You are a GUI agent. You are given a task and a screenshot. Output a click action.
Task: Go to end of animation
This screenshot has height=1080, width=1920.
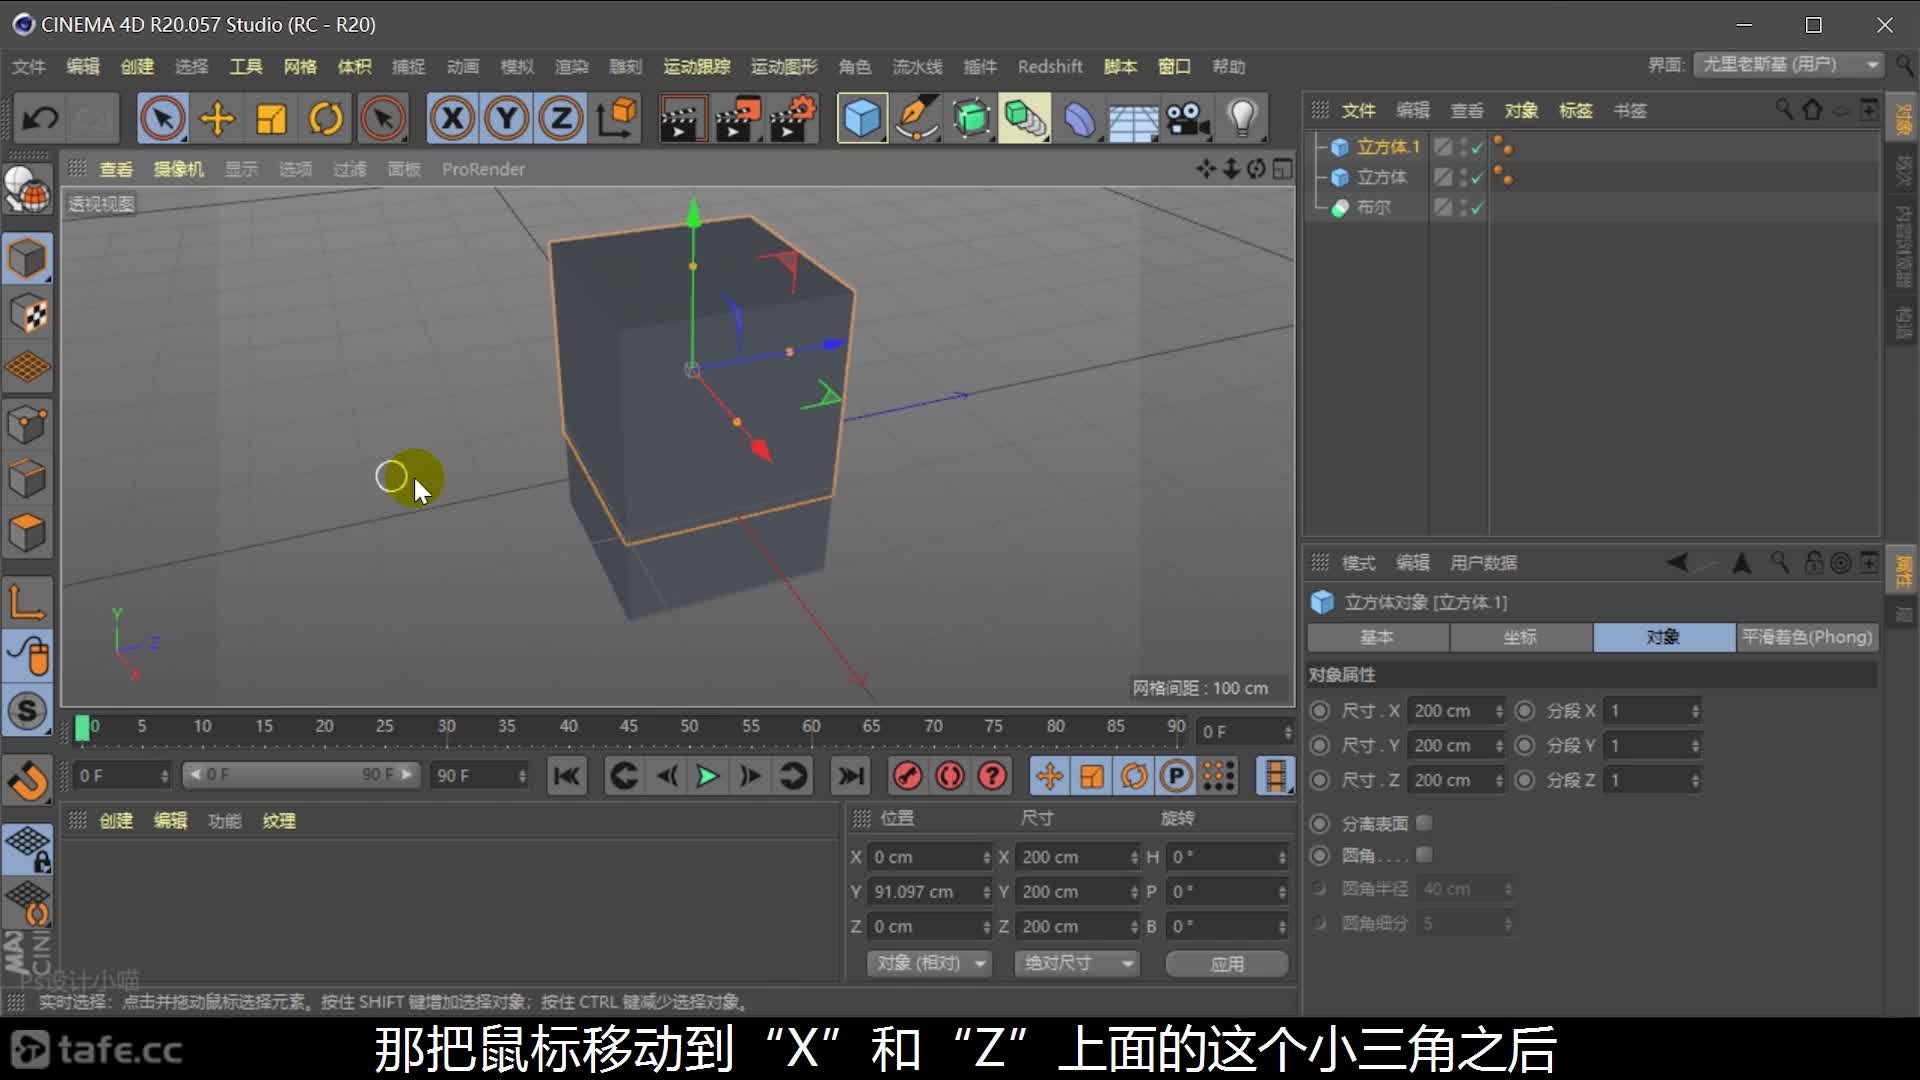click(851, 776)
